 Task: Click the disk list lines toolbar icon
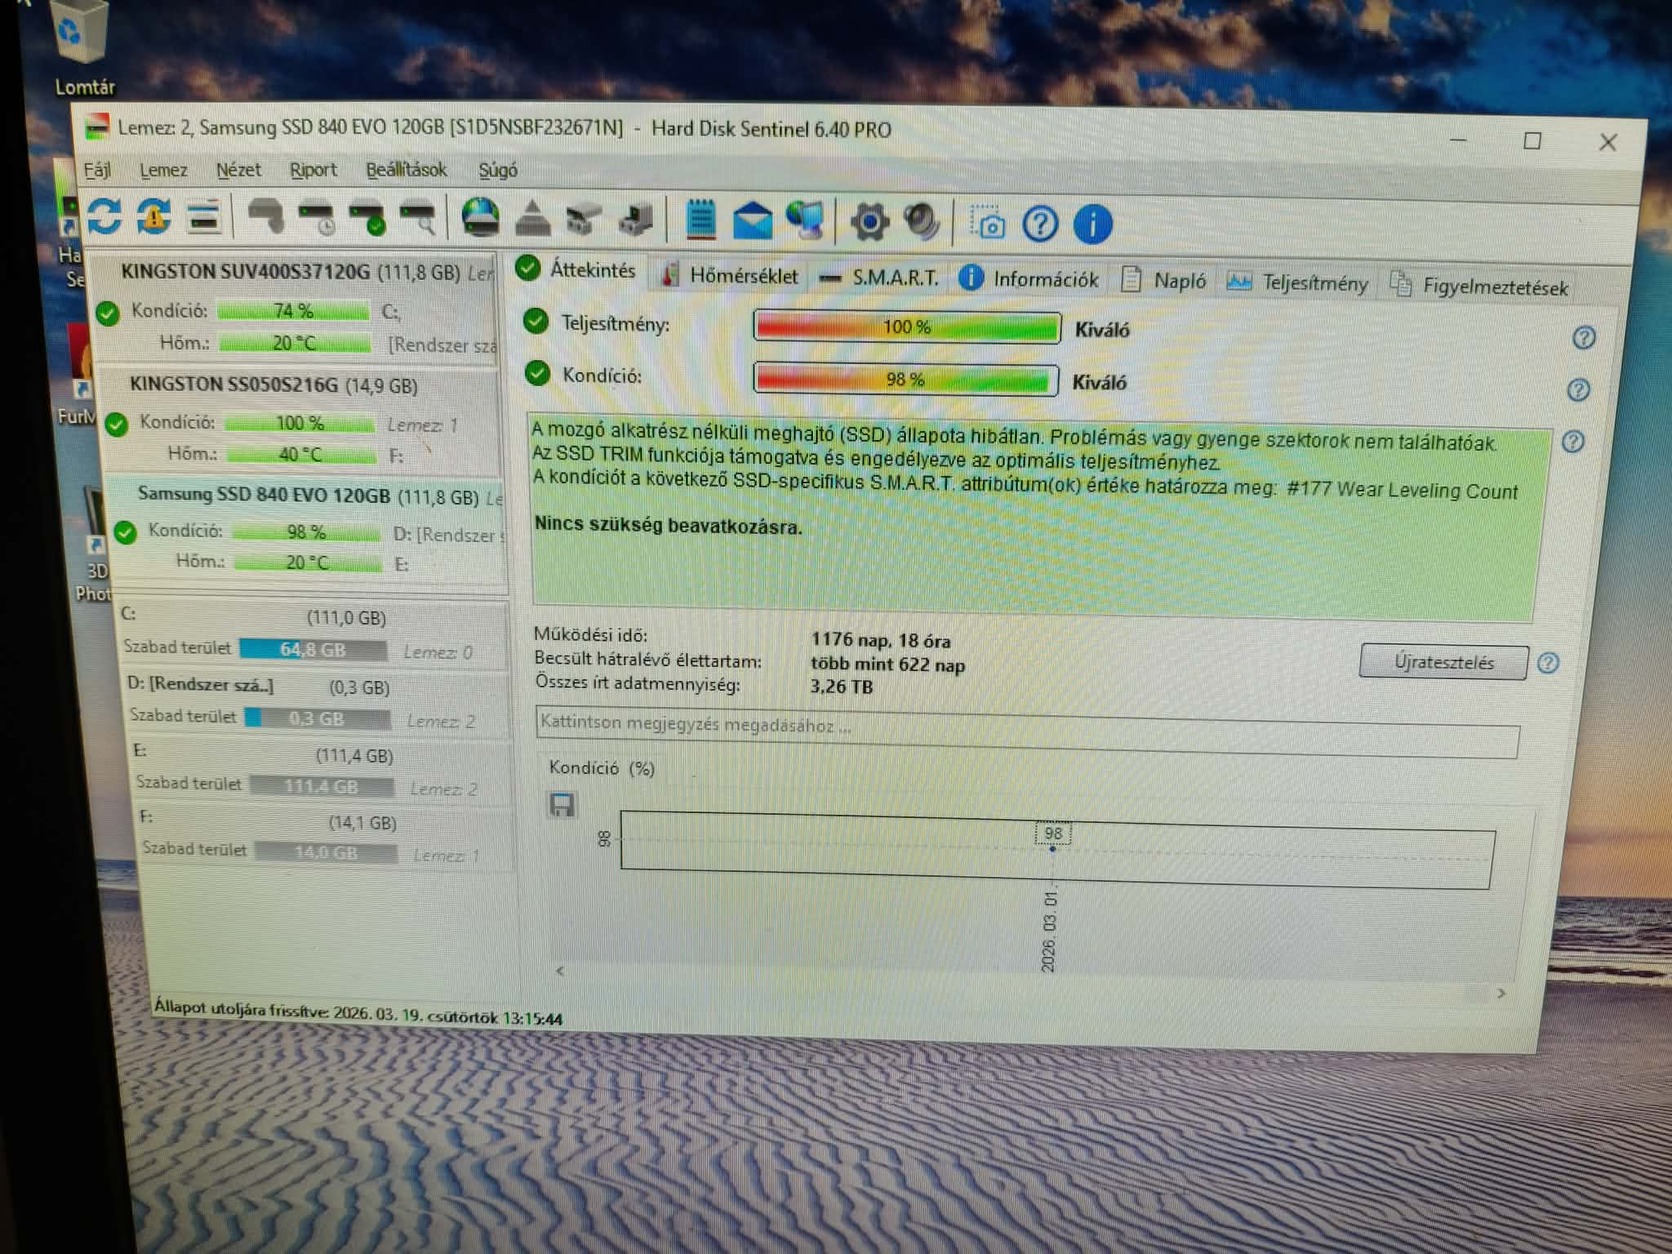click(203, 217)
